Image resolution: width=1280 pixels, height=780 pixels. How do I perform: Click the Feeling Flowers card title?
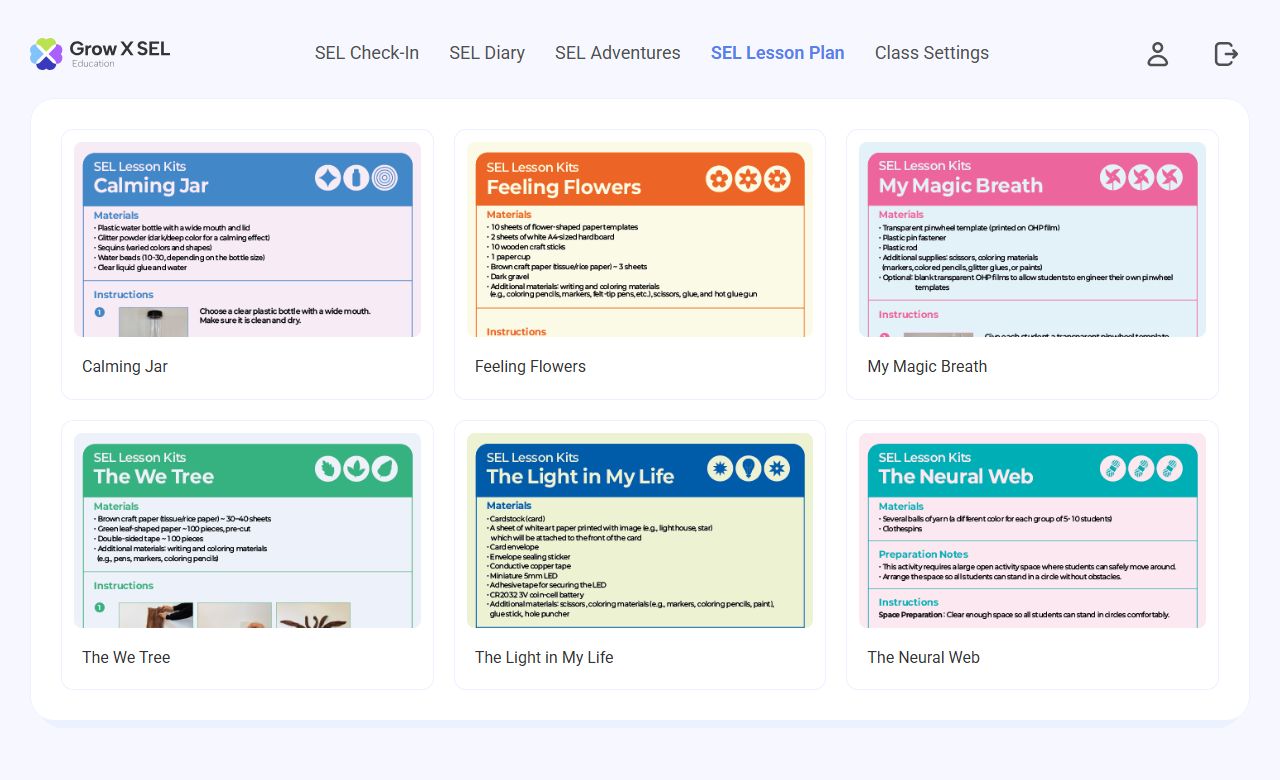point(530,367)
